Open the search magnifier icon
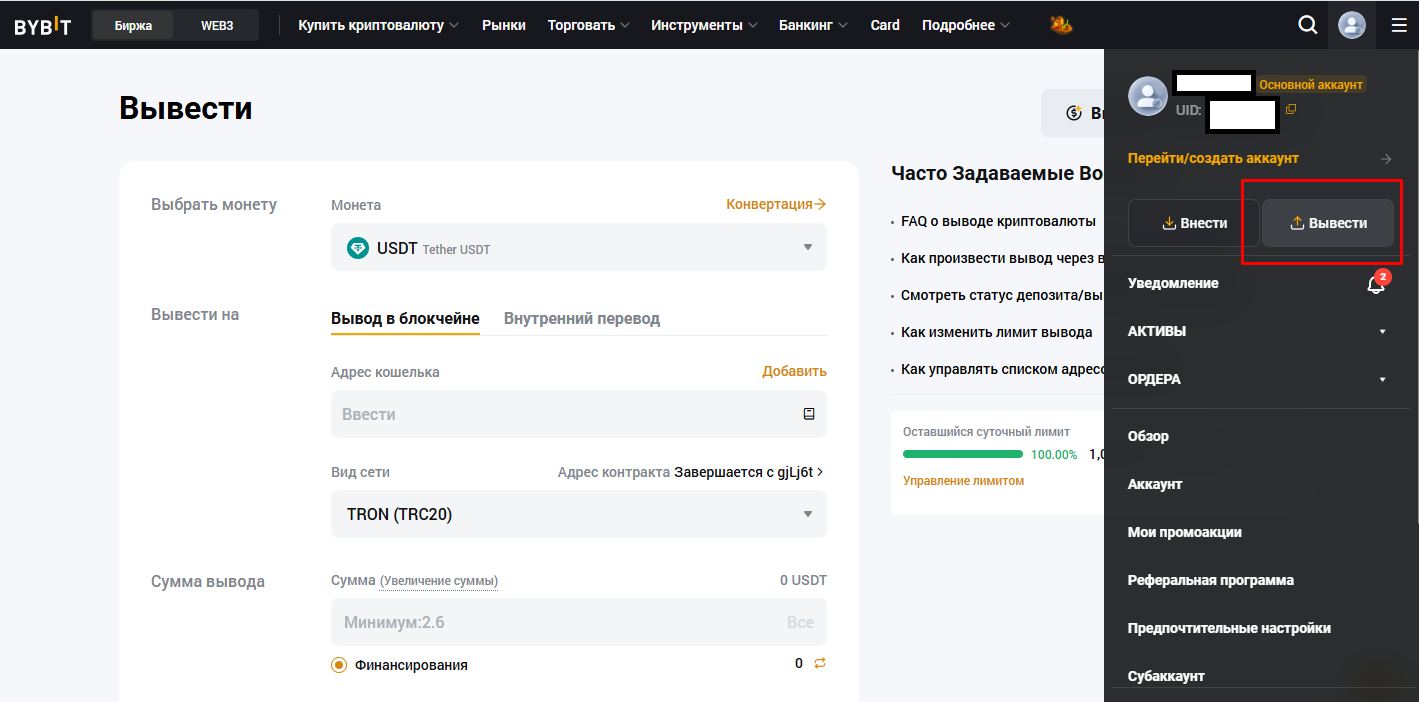The image size is (1419, 702). (1307, 25)
